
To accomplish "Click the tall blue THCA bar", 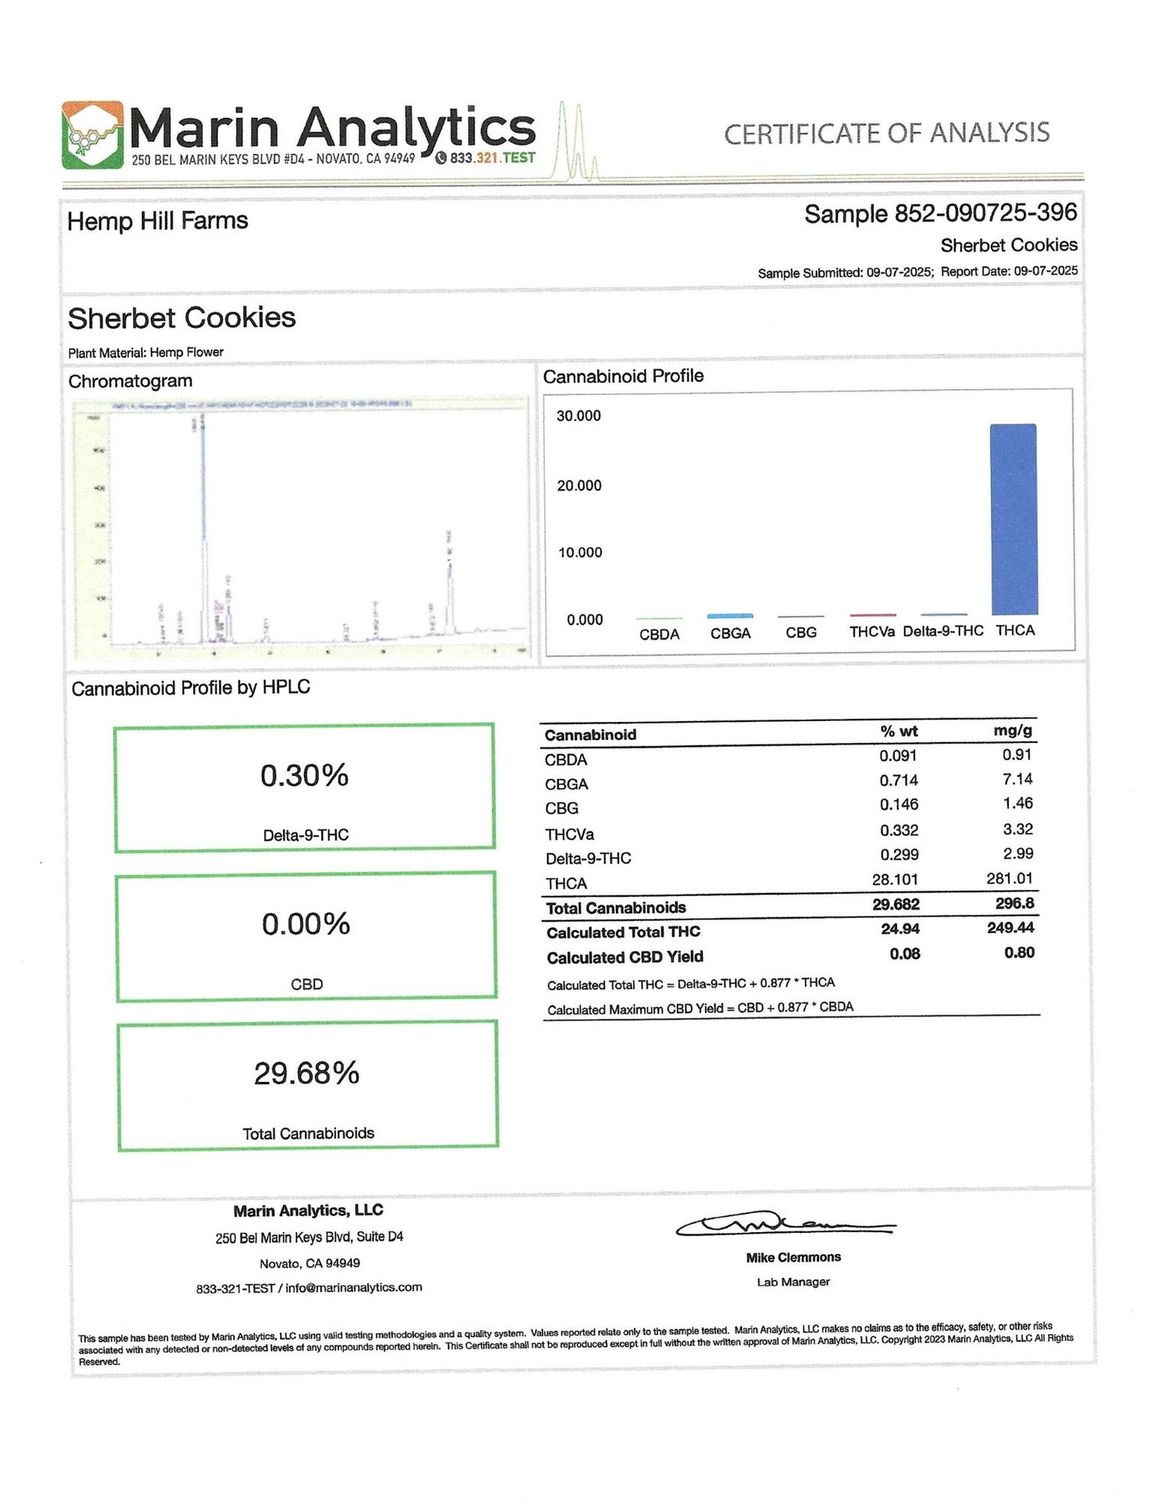I will tap(1013, 519).
